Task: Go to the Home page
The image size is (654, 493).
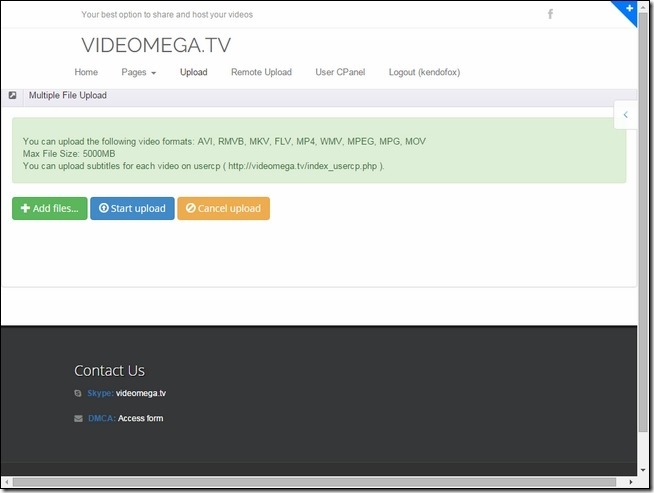Action: coord(86,72)
